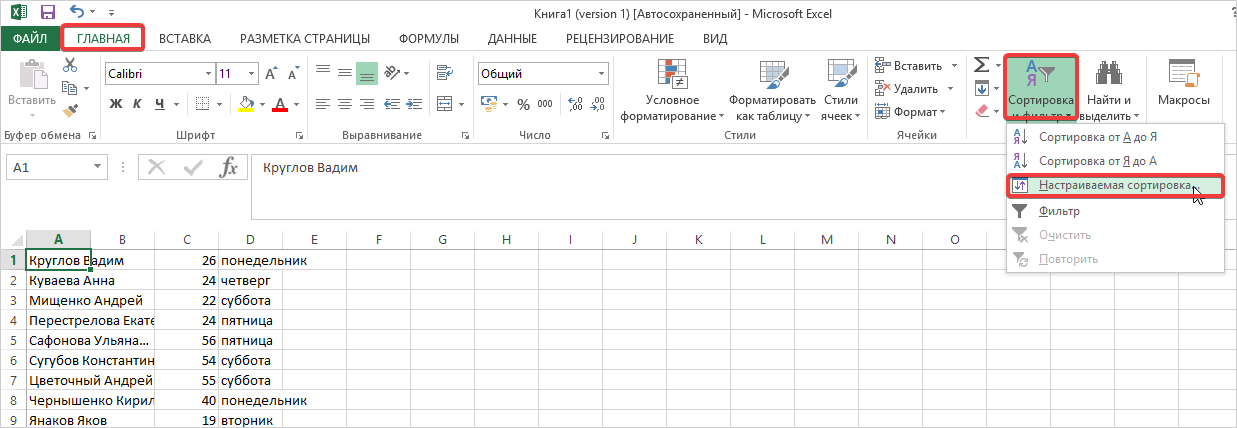Toggle italic К formatting
Image resolution: width=1237 pixels, height=428 pixels.
138,104
